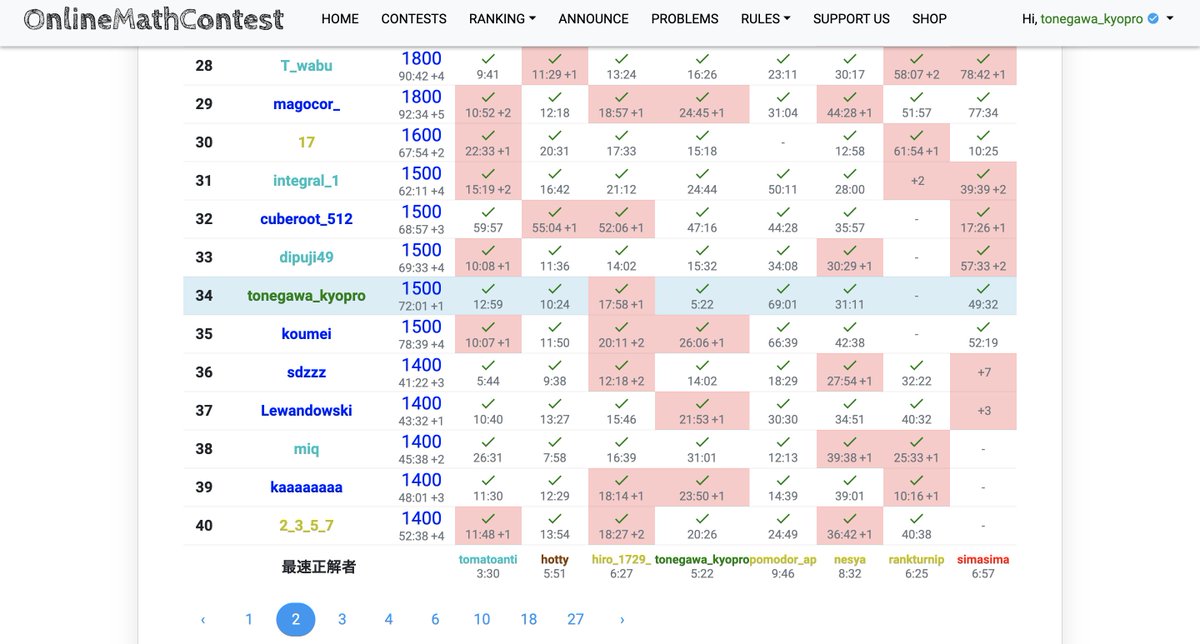Open the CONTESTS nav item
This screenshot has height=644, width=1200.
pyautogui.click(x=414, y=19)
